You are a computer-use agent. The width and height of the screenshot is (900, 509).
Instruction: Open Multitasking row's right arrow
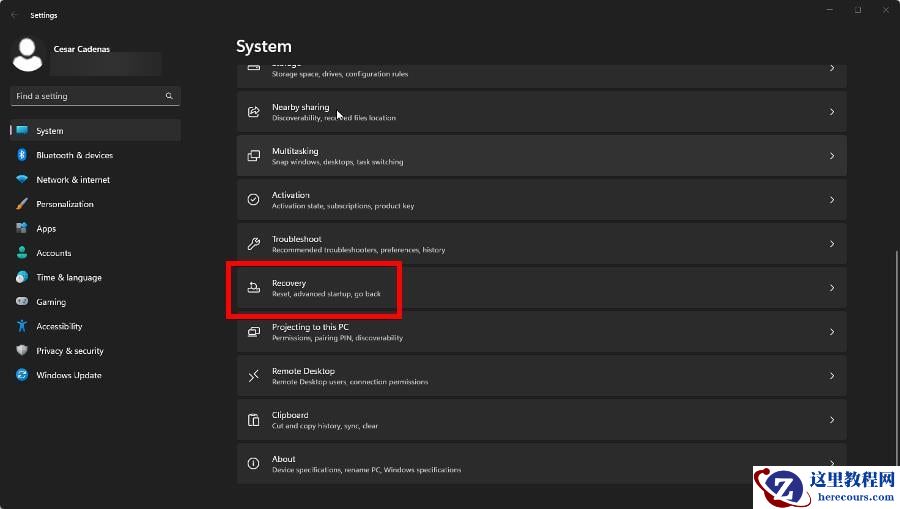(832, 156)
